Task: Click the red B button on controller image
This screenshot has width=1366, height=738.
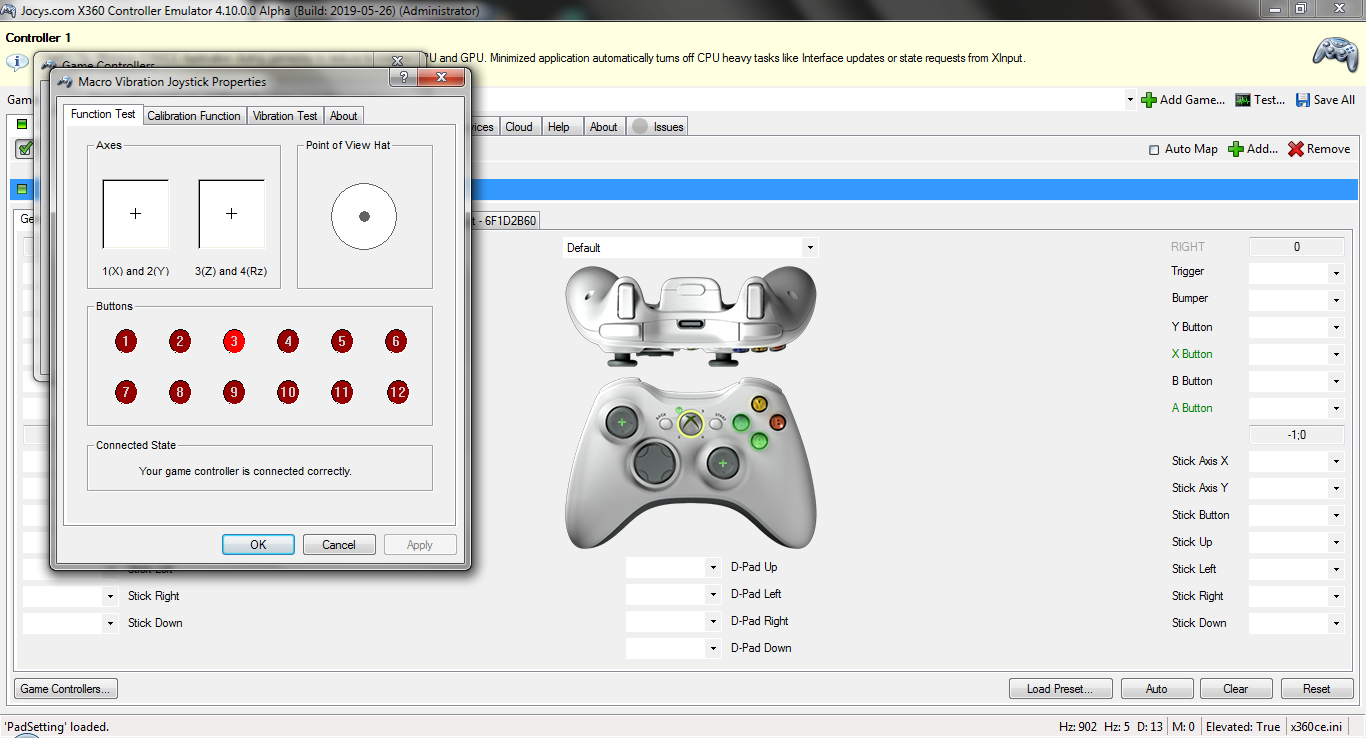Action: tap(778, 423)
